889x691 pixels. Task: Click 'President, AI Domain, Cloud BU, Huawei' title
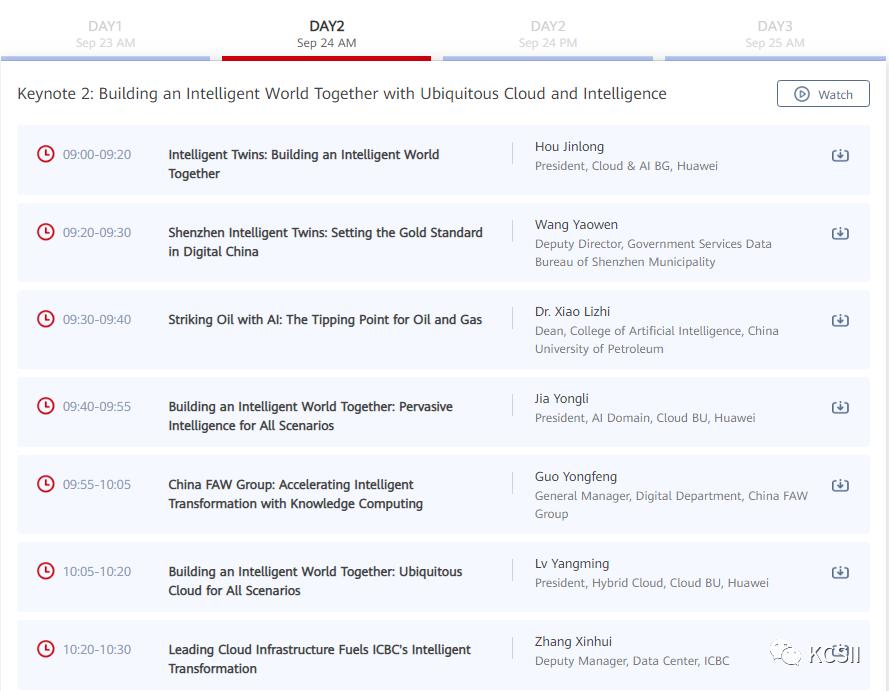[x=645, y=418]
